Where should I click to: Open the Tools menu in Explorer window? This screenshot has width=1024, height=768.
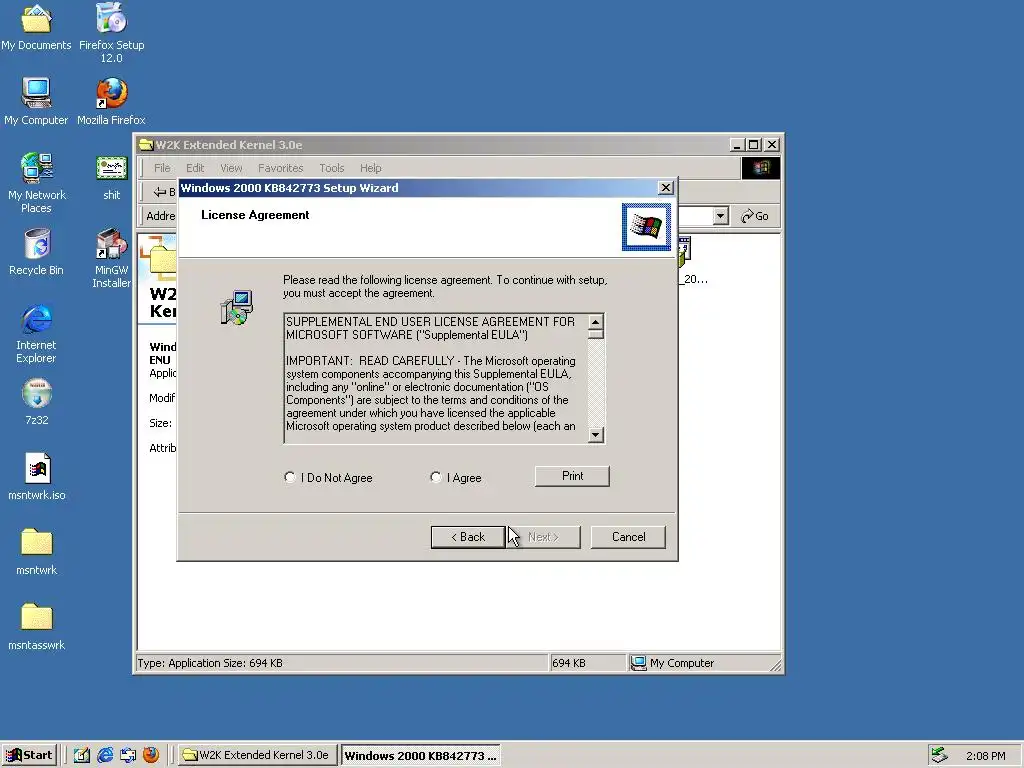332,168
